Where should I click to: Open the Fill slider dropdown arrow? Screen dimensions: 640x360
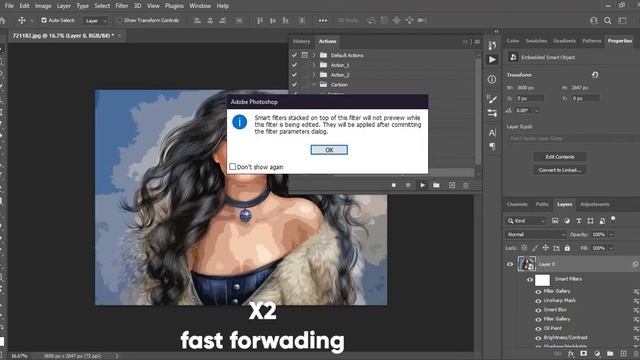[611, 248]
